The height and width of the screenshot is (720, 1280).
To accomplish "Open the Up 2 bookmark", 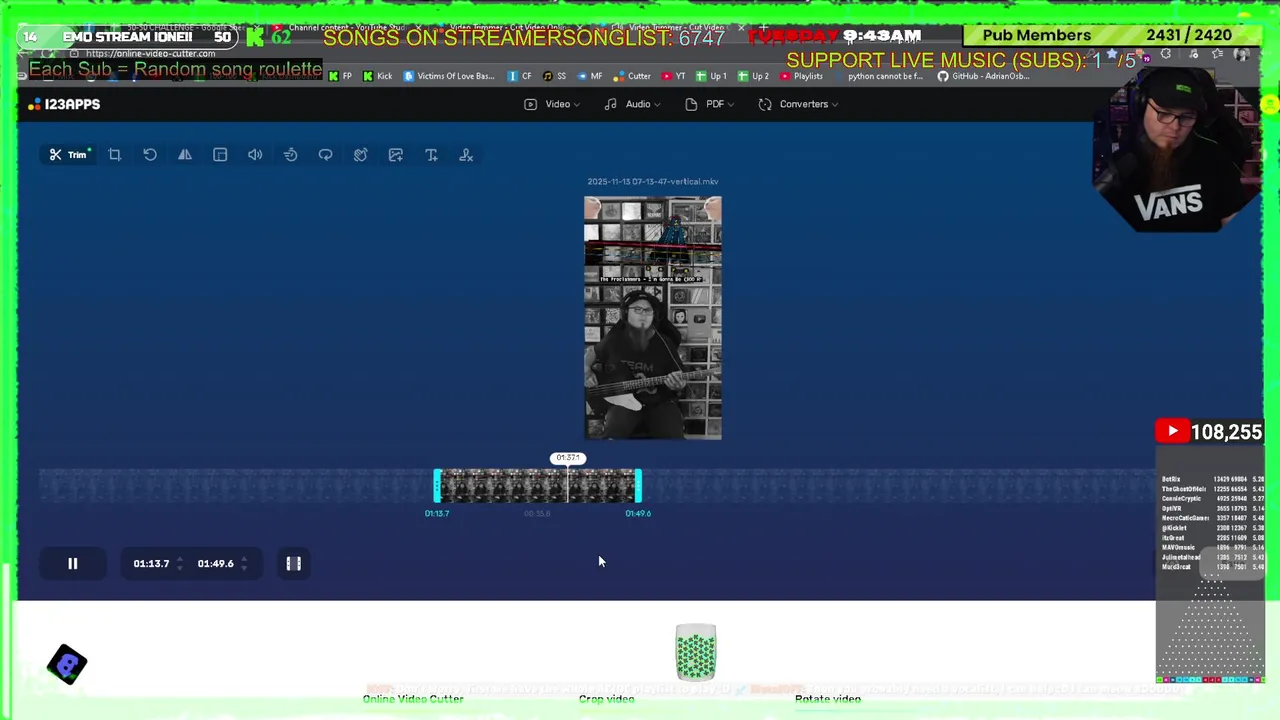I will [754, 76].
